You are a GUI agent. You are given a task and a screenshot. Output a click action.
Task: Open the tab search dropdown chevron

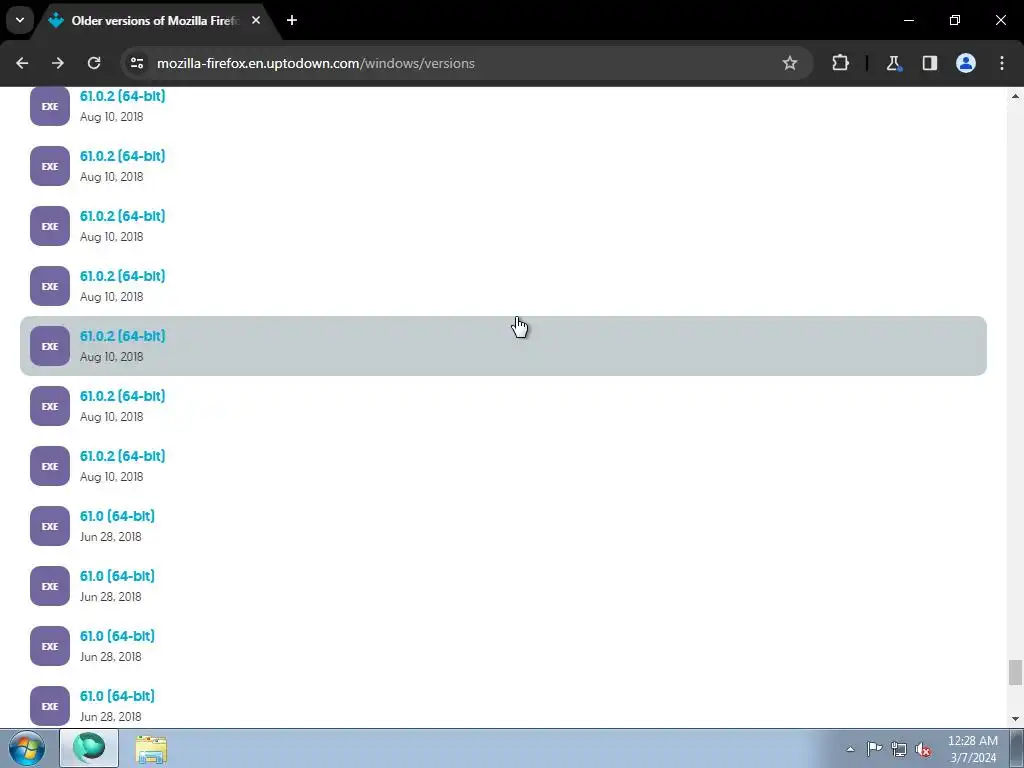click(x=20, y=20)
